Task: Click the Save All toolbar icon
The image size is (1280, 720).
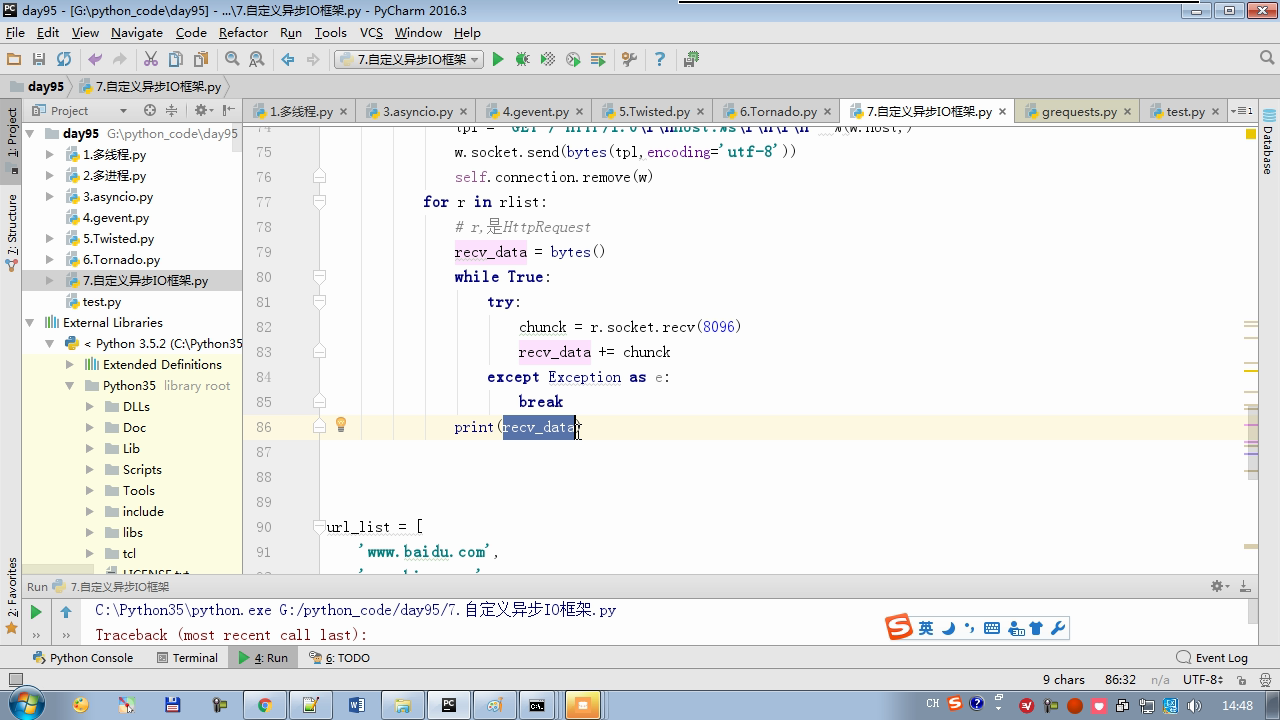Action: click(39, 60)
